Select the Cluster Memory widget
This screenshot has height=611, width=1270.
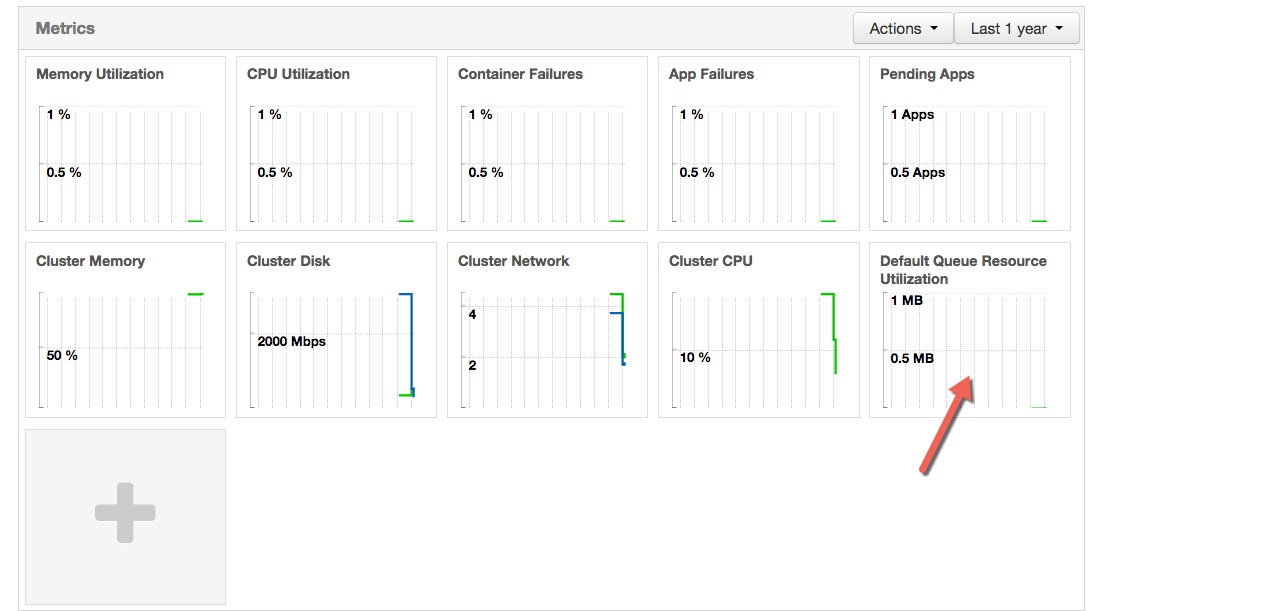124,330
